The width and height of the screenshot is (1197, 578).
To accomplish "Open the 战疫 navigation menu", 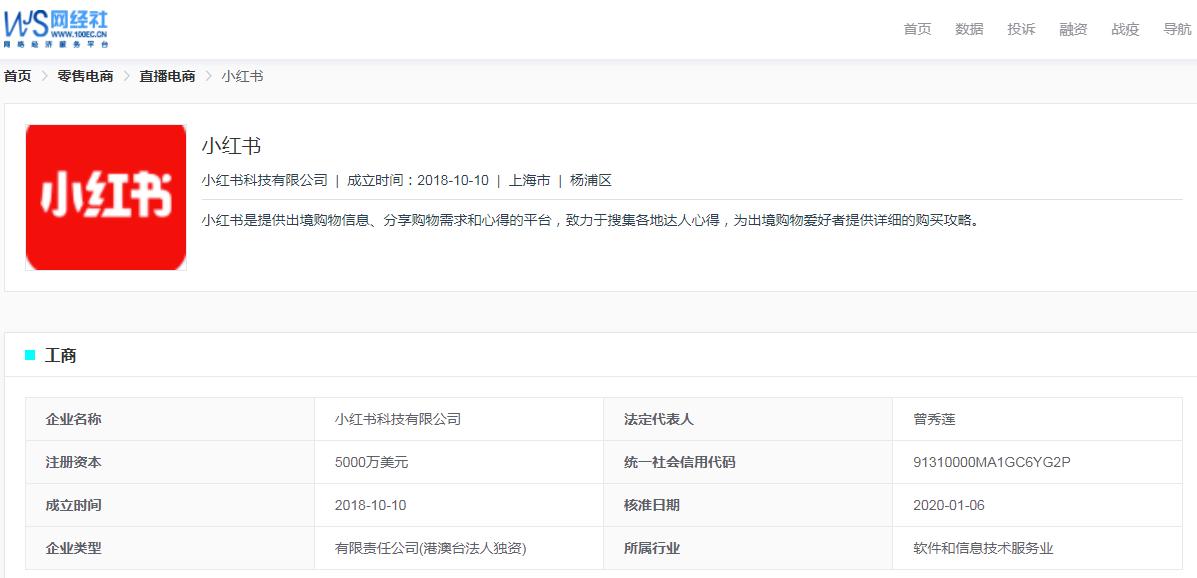I will click(x=1124, y=29).
